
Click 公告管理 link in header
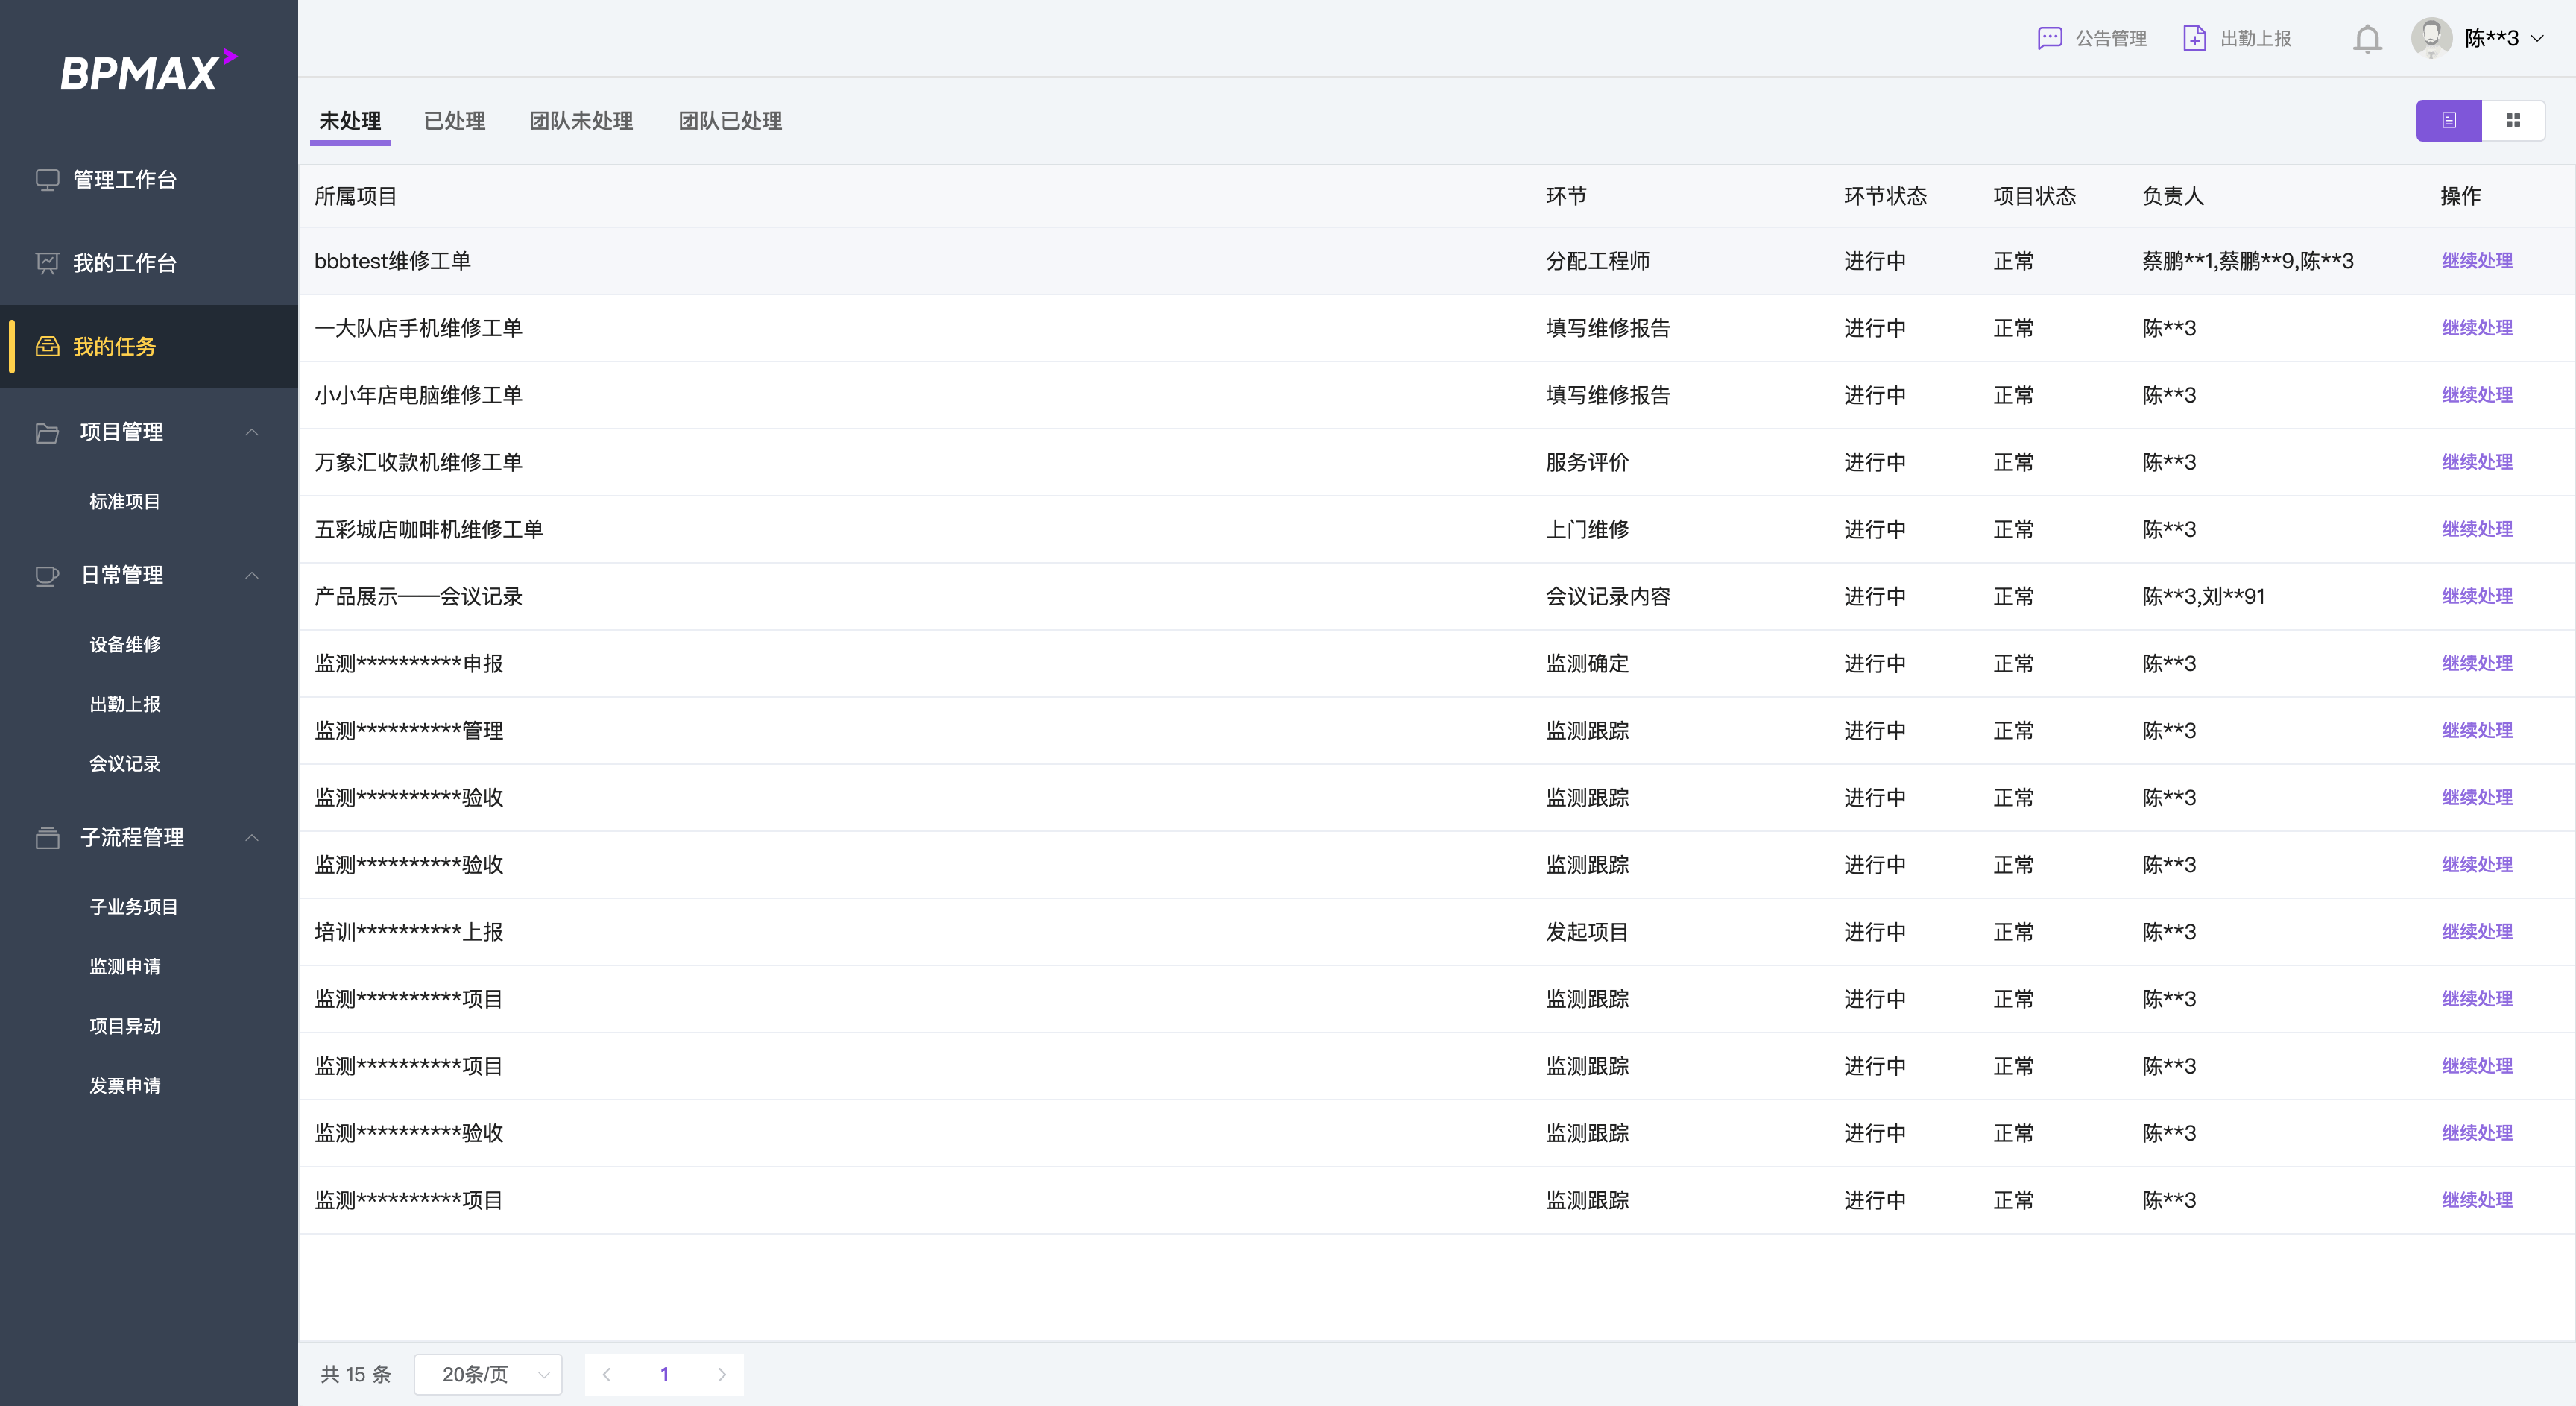2111,38
